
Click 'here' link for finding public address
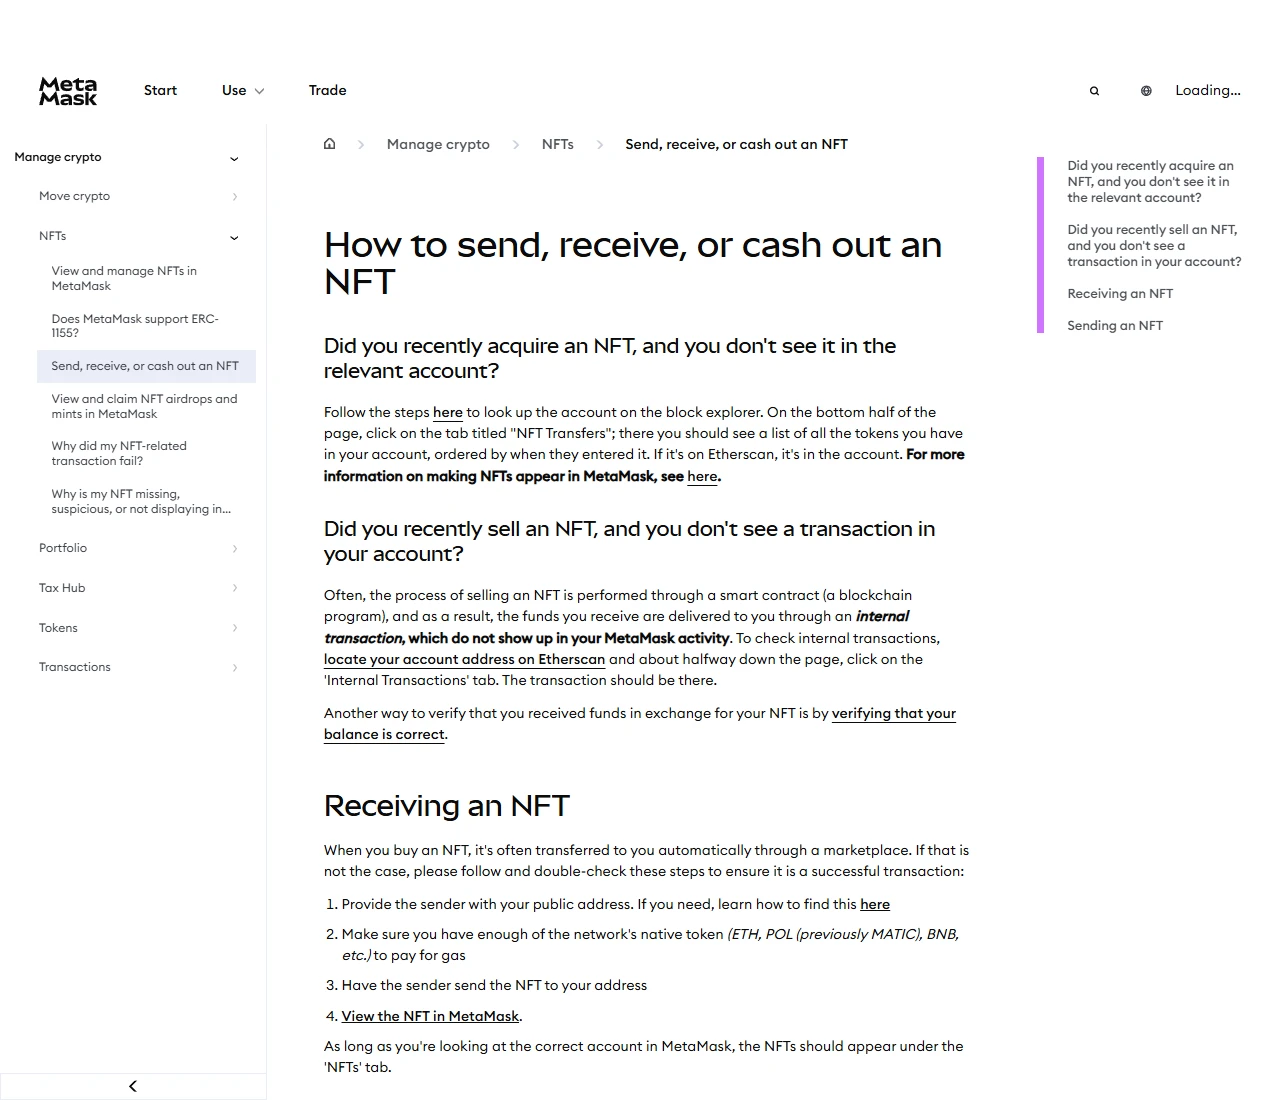[875, 904]
